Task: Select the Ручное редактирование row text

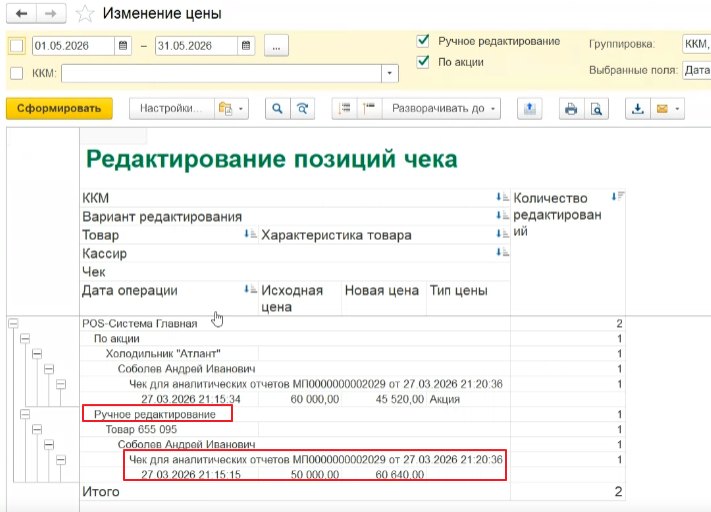Action: (155, 414)
